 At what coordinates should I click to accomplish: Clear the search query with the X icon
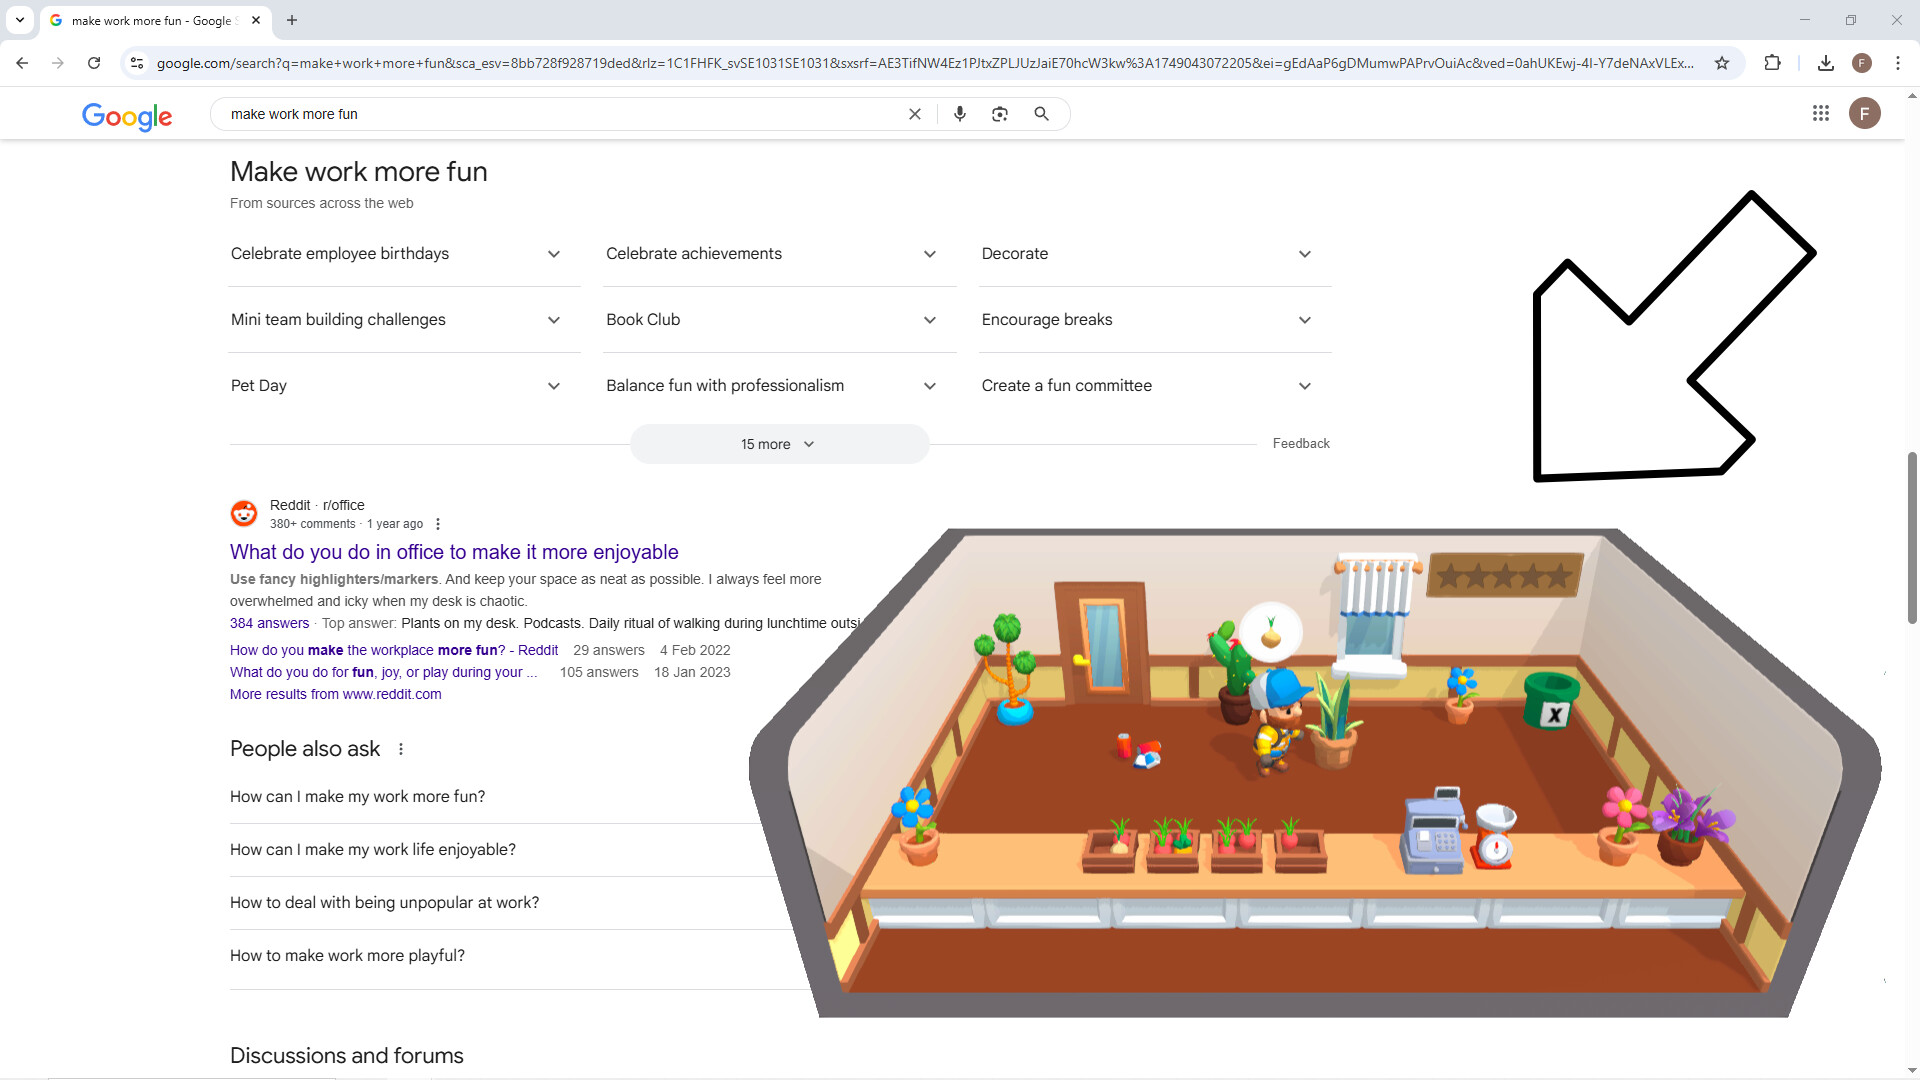[x=914, y=113]
